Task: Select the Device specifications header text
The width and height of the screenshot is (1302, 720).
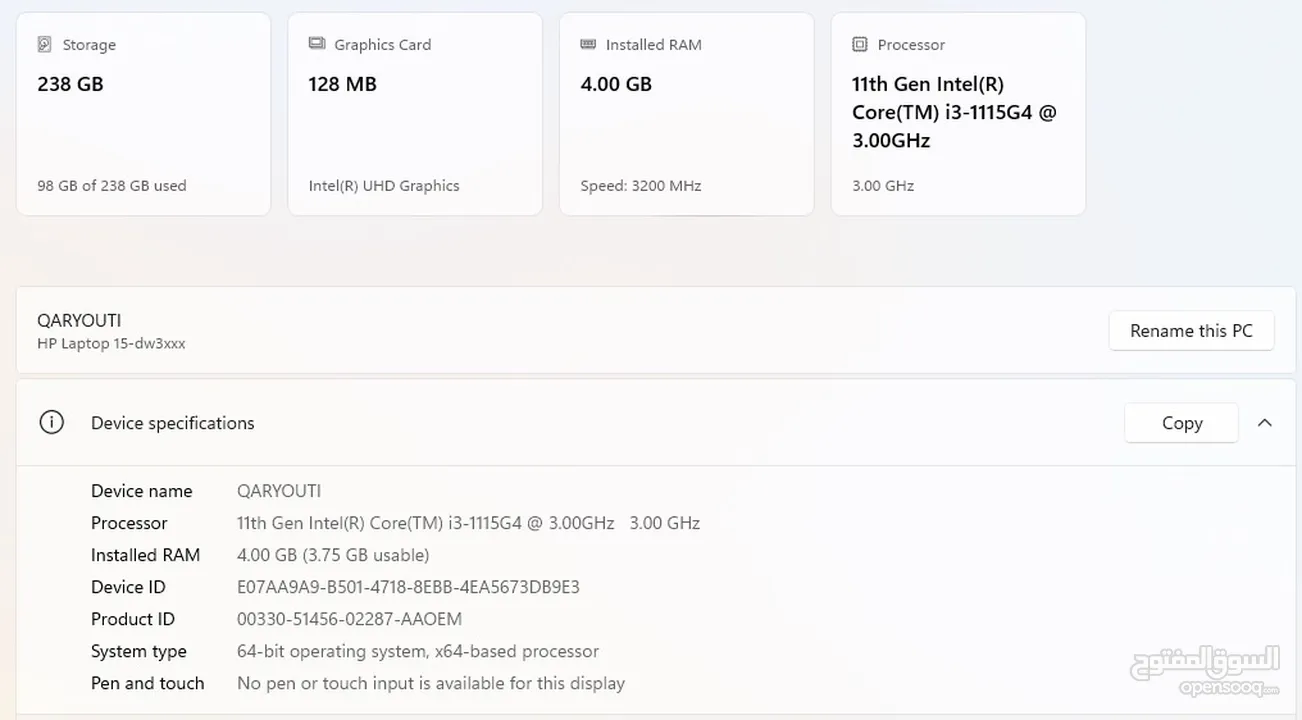Action: [173, 423]
